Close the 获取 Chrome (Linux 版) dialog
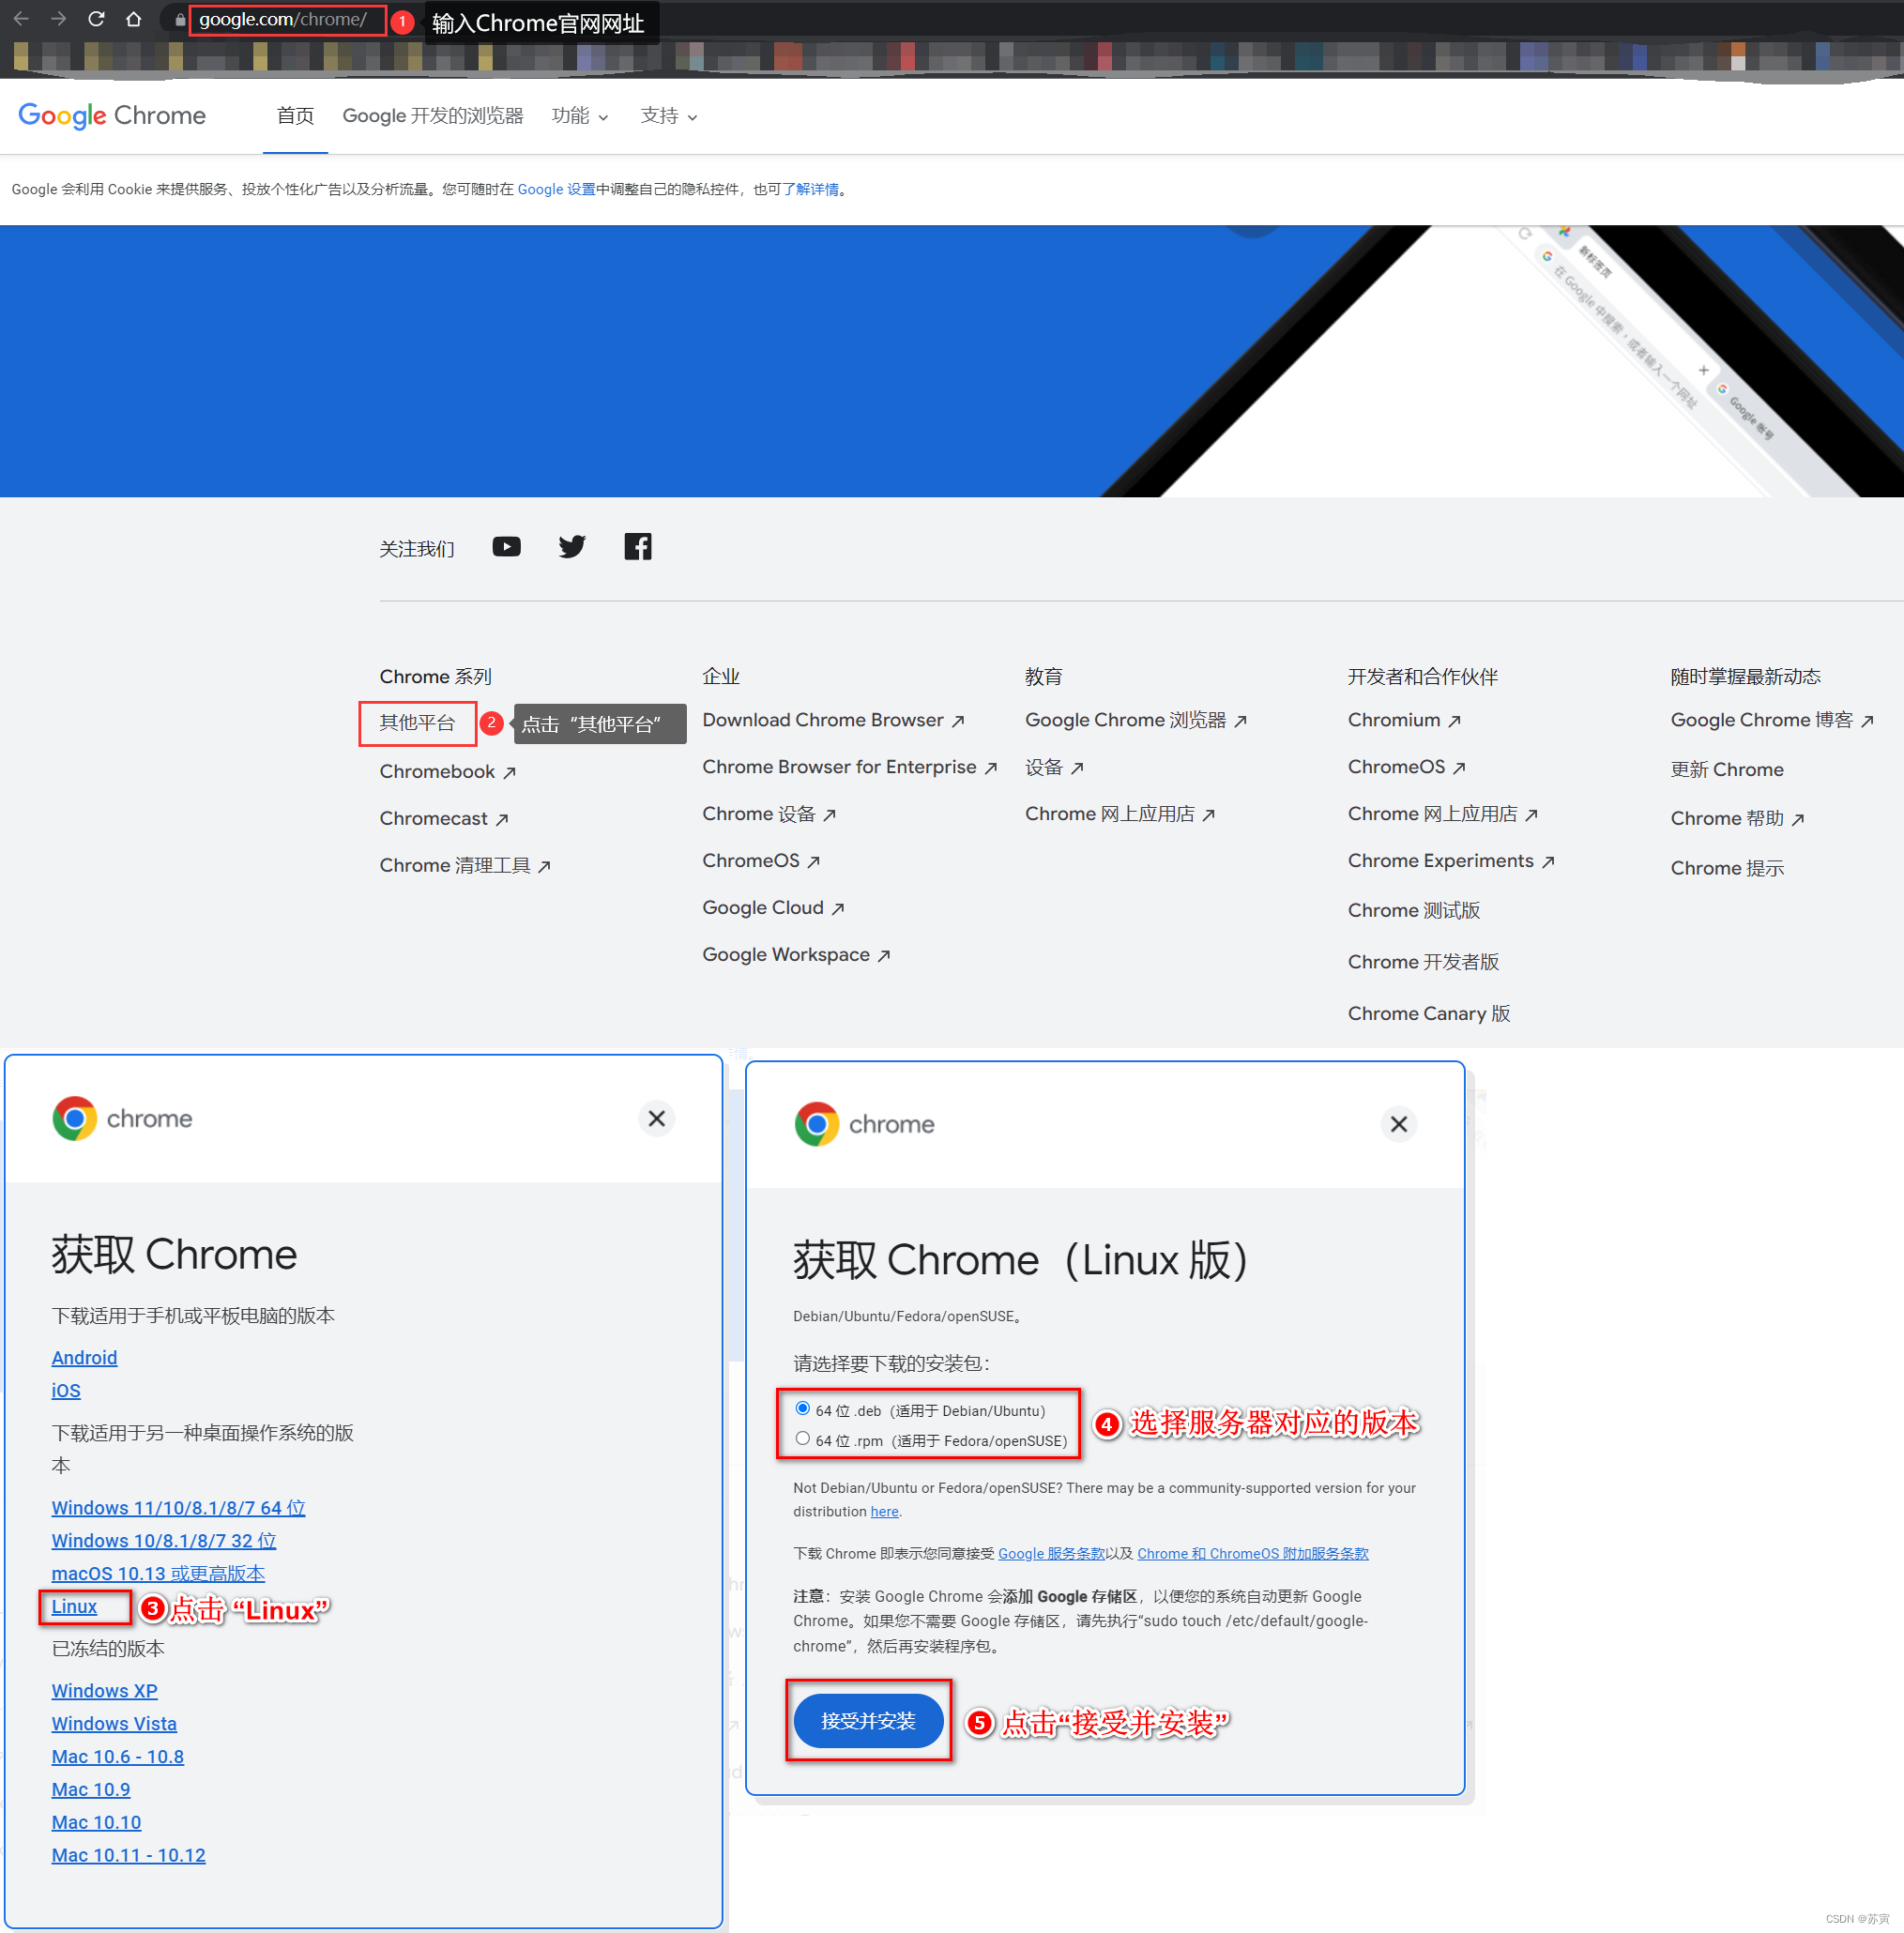The height and width of the screenshot is (1933, 1904). pos(1399,1123)
